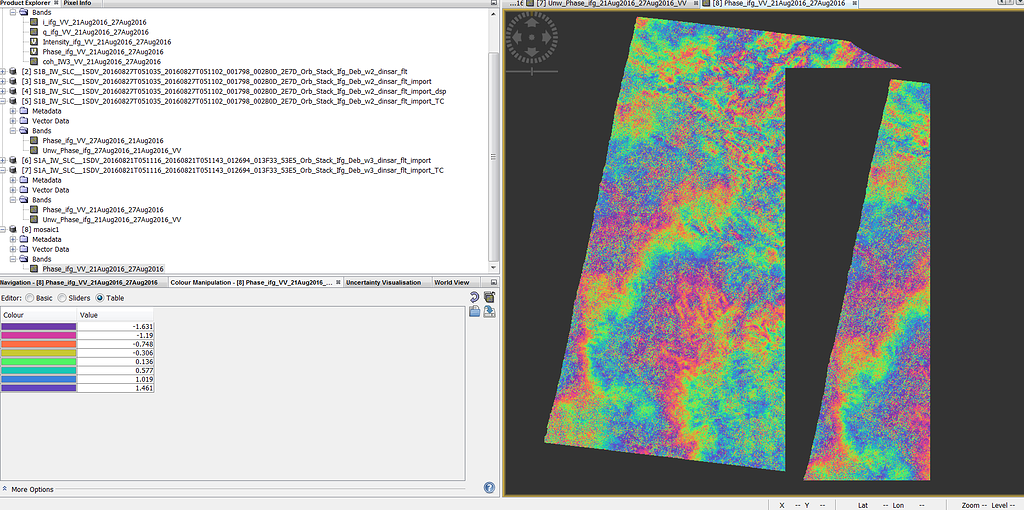Open Colour Manipulation help
The height and width of the screenshot is (510, 1024).
tap(489, 488)
